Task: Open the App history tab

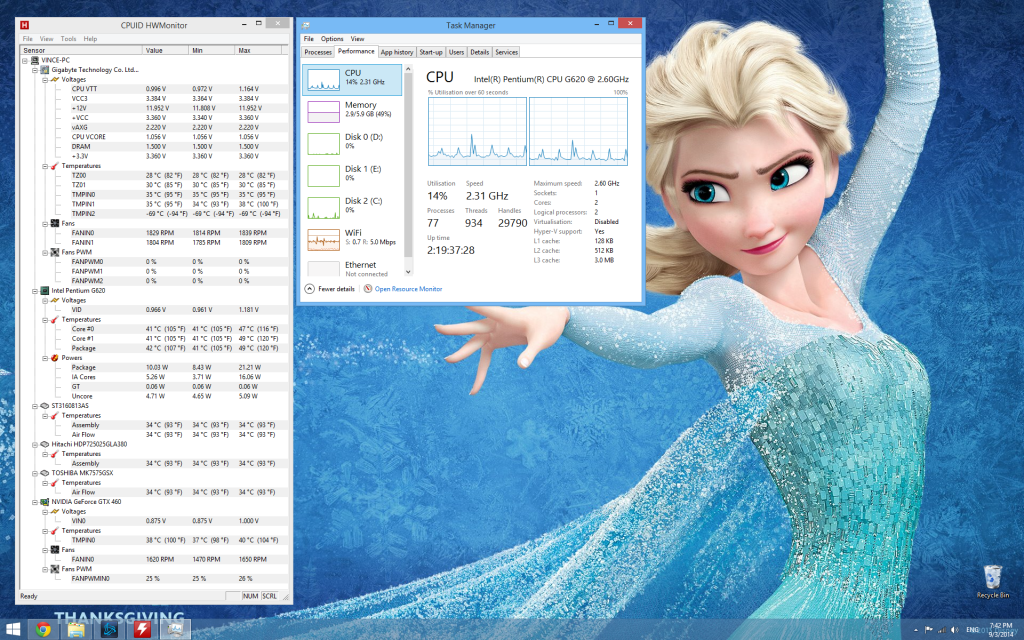Action: [x=396, y=52]
